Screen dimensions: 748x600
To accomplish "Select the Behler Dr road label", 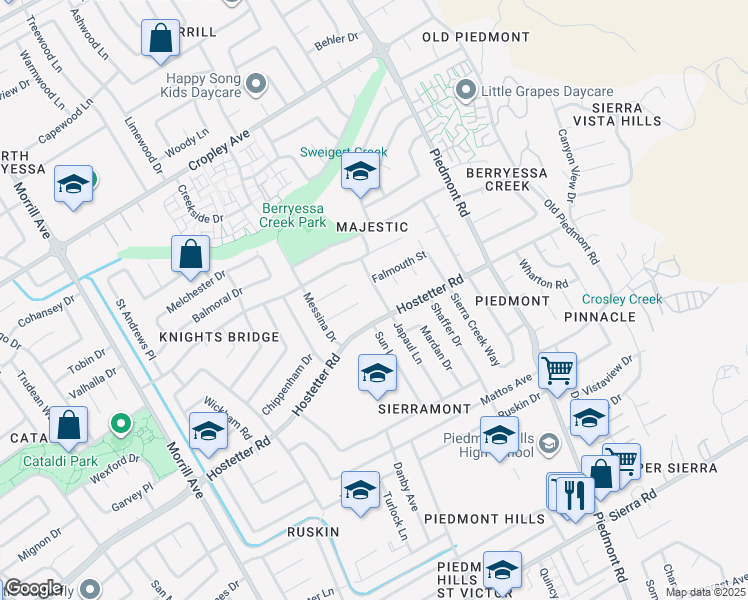I will point(336,41).
